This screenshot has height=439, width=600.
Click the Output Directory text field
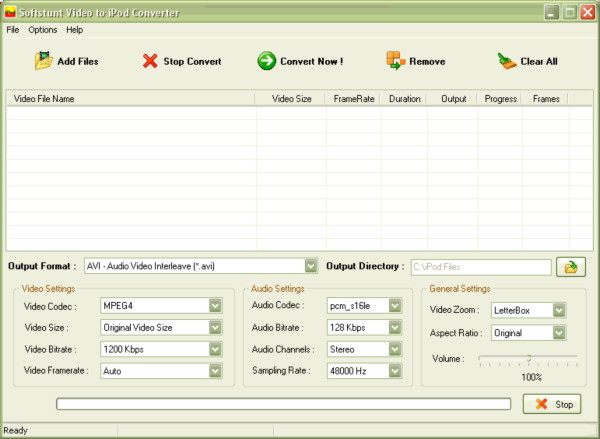(480, 267)
